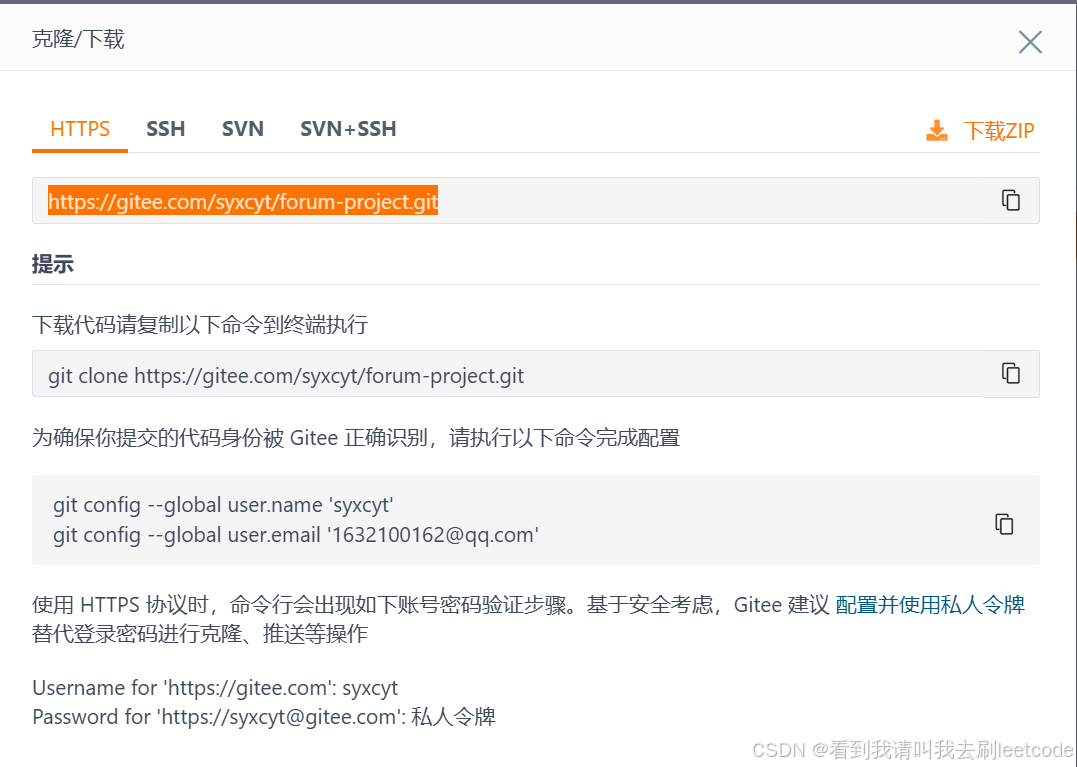Click the Username for 'https://gitee.com' line
Screen dimensions: 1077x767
pyautogui.click(x=215, y=688)
